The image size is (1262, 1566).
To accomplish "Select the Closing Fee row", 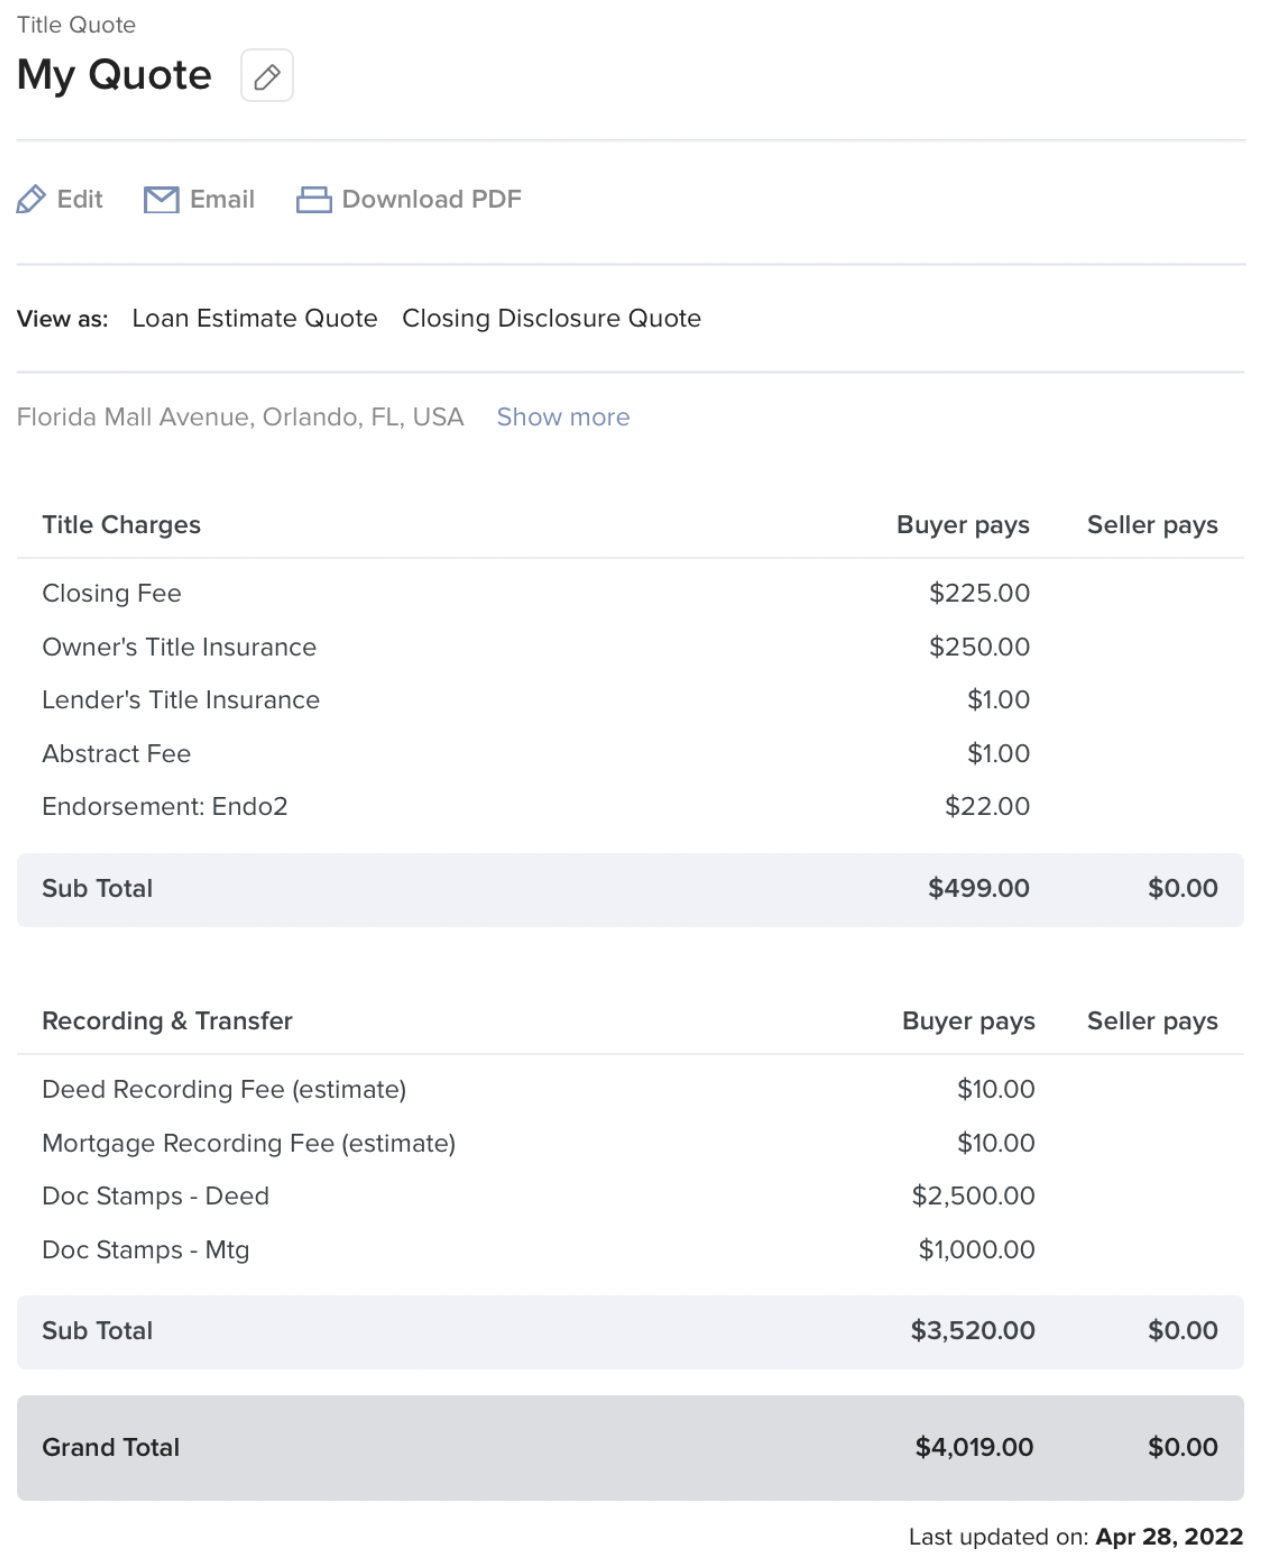I will 112,593.
